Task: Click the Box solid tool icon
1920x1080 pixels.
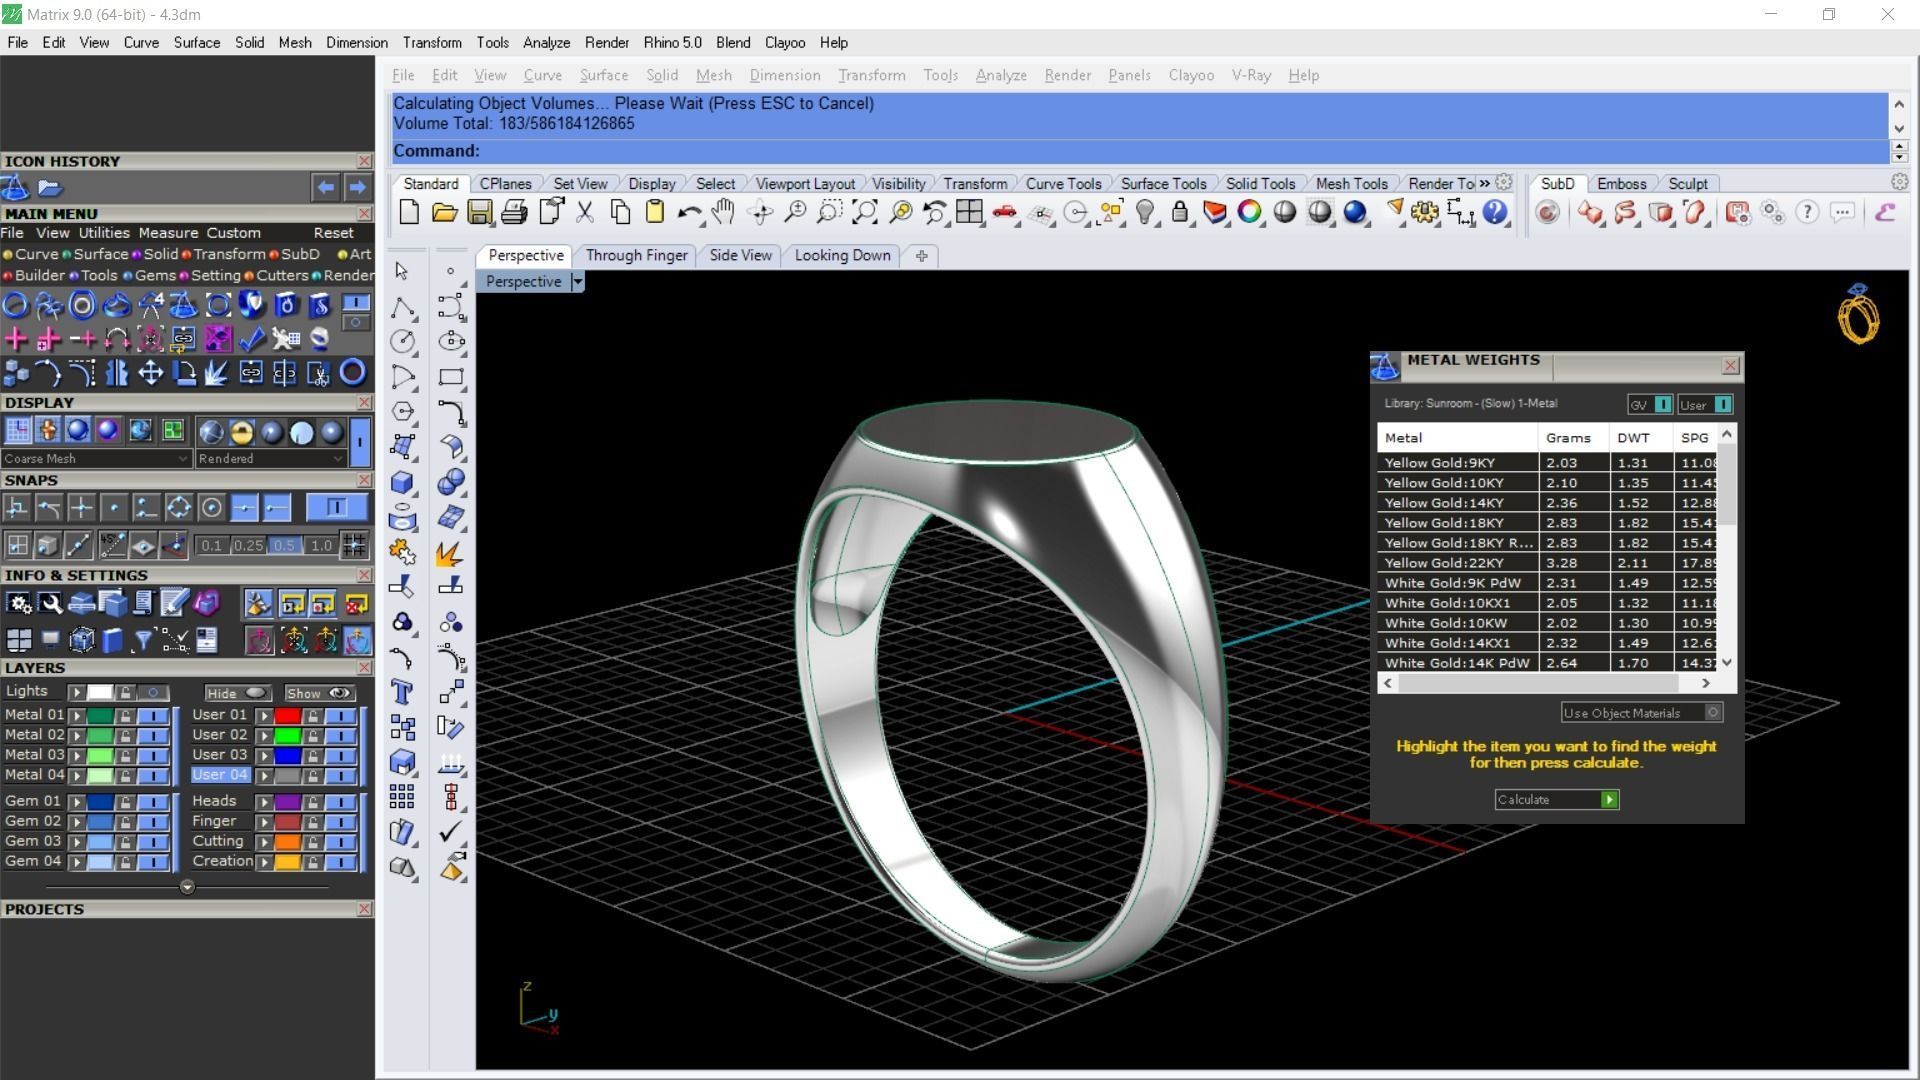Action: (x=402, y=482)
